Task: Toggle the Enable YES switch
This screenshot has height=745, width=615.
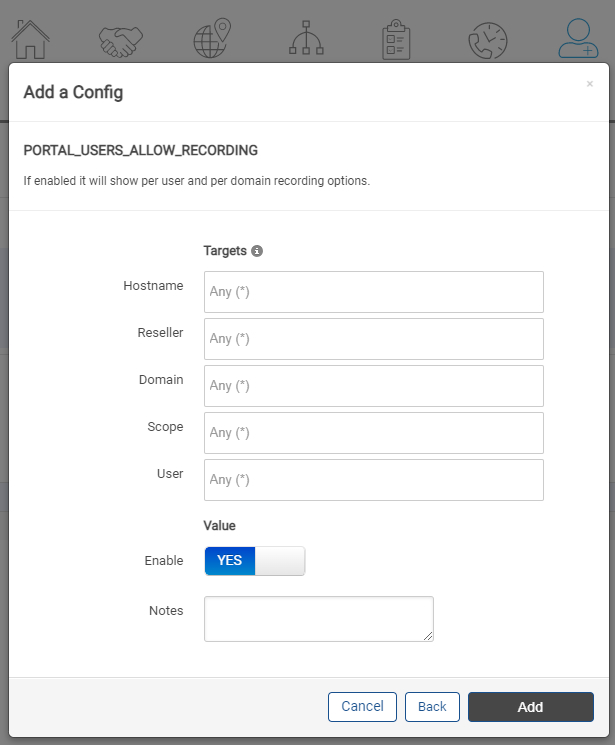Action: 255,561
